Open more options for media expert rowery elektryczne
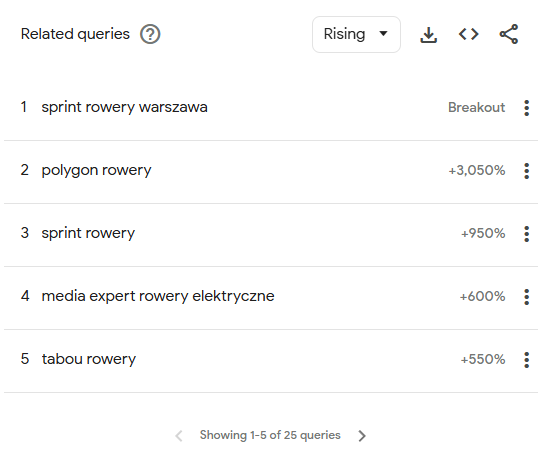The image size is (546, 459). (527, 297)
